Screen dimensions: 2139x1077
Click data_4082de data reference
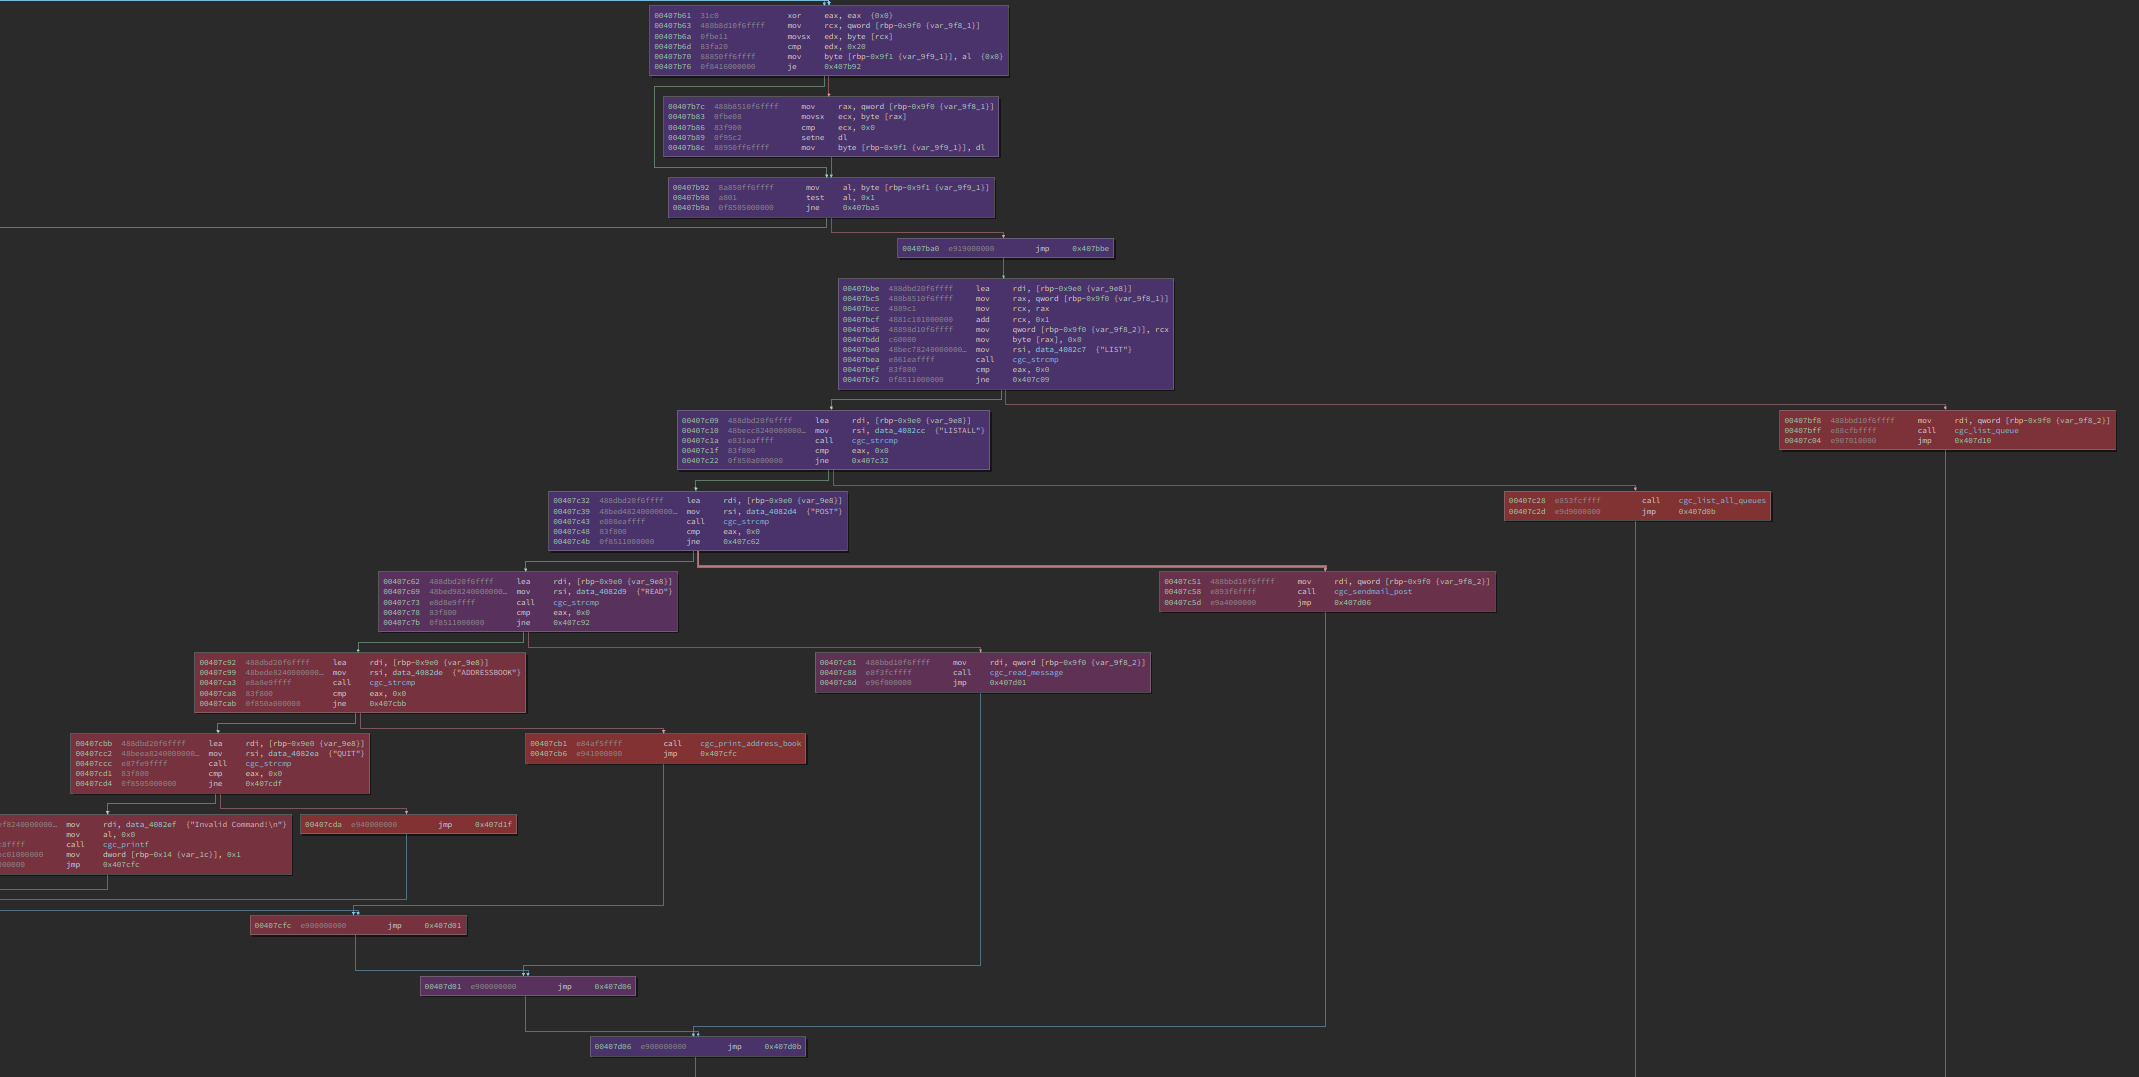[416, 673]
